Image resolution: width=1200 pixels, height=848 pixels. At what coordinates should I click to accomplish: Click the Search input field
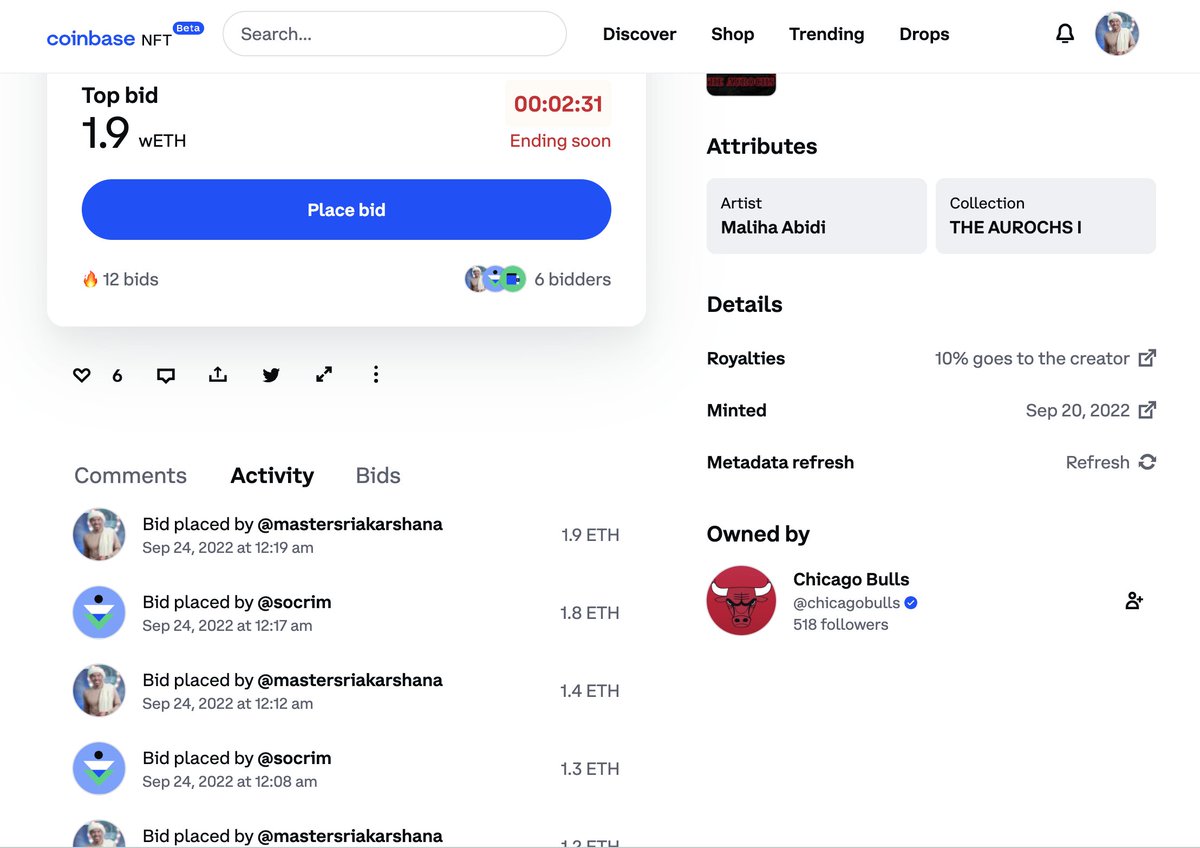(x=395, y=34)
